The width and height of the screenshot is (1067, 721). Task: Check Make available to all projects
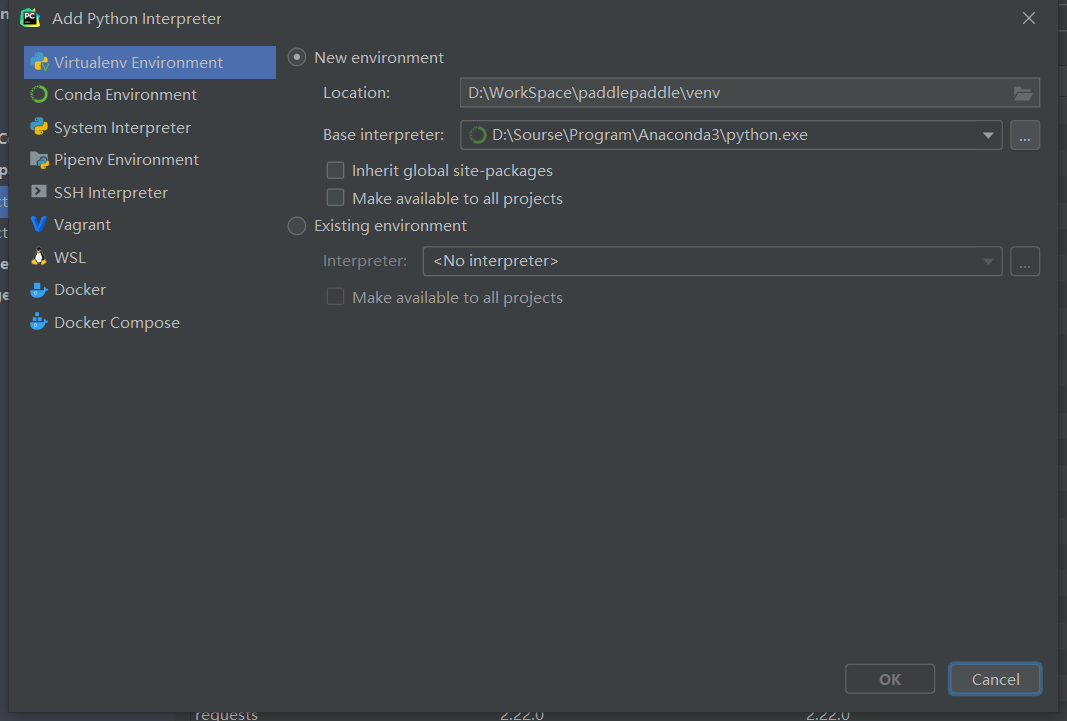[335, 197]
